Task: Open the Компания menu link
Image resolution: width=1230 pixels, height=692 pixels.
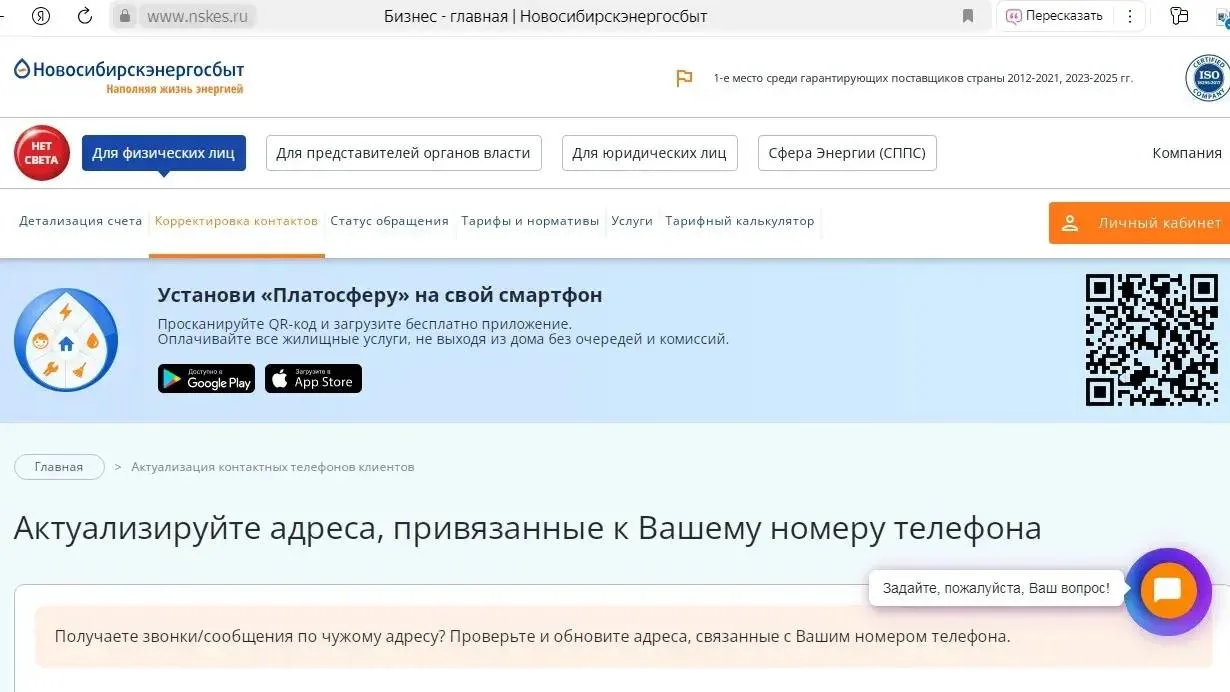Action: (x=1187, y=153)
